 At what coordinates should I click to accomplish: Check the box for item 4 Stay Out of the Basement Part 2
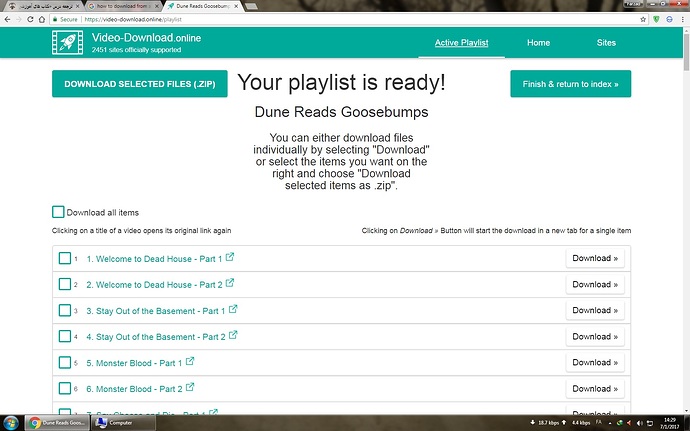coord(65,336)
